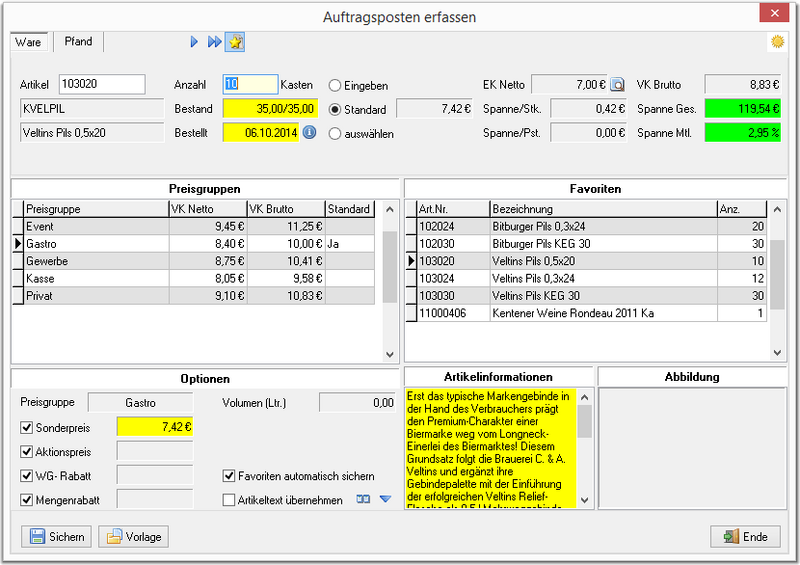Image resolution: width=800 pixels, height=565 pixels.
Task: Click the Anz. column header
Action: coord(742,209)
